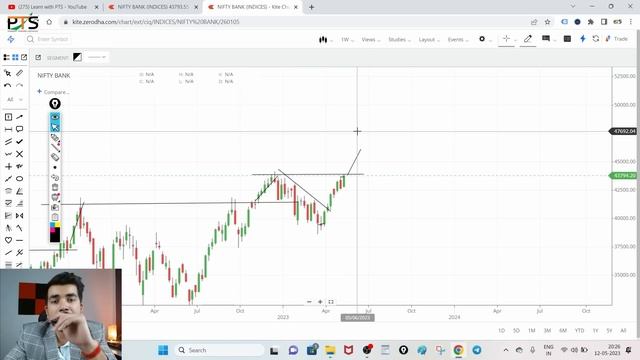Select the eraser in the floating annotation toolbar
The width and height of the screenshot is (640, 360).
pos(55,157)
